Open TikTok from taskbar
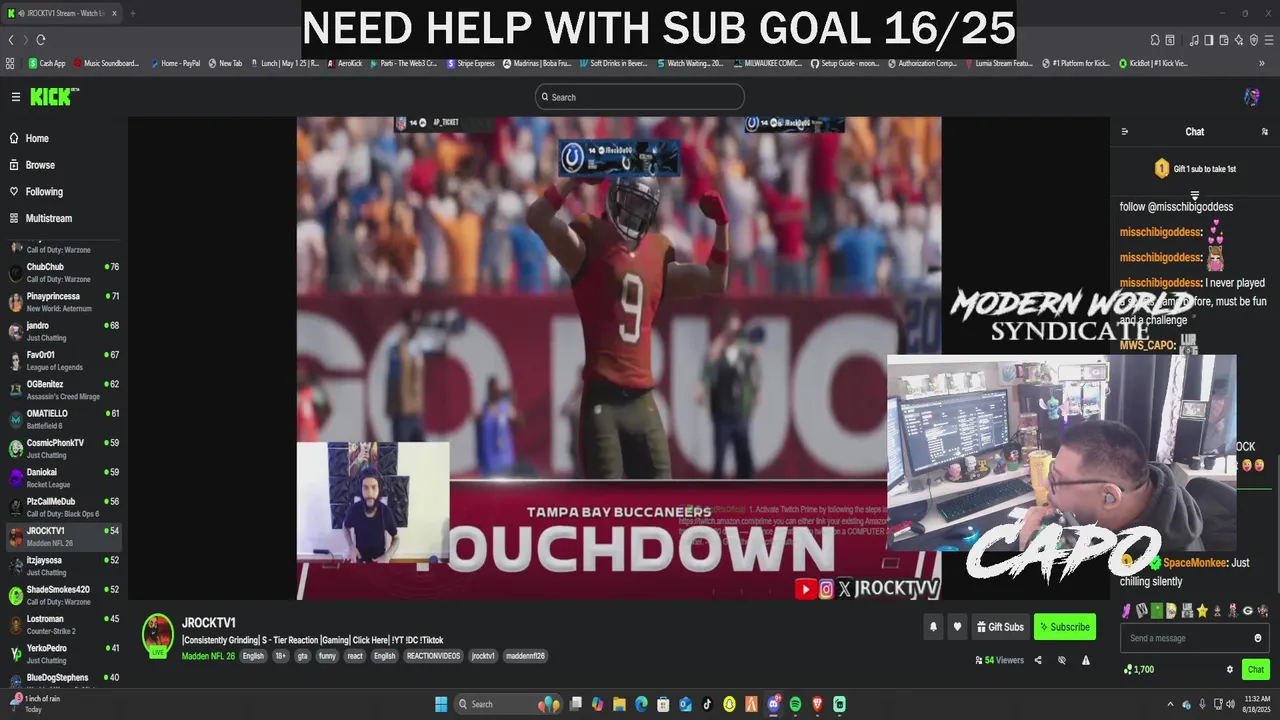 (707, 704)
